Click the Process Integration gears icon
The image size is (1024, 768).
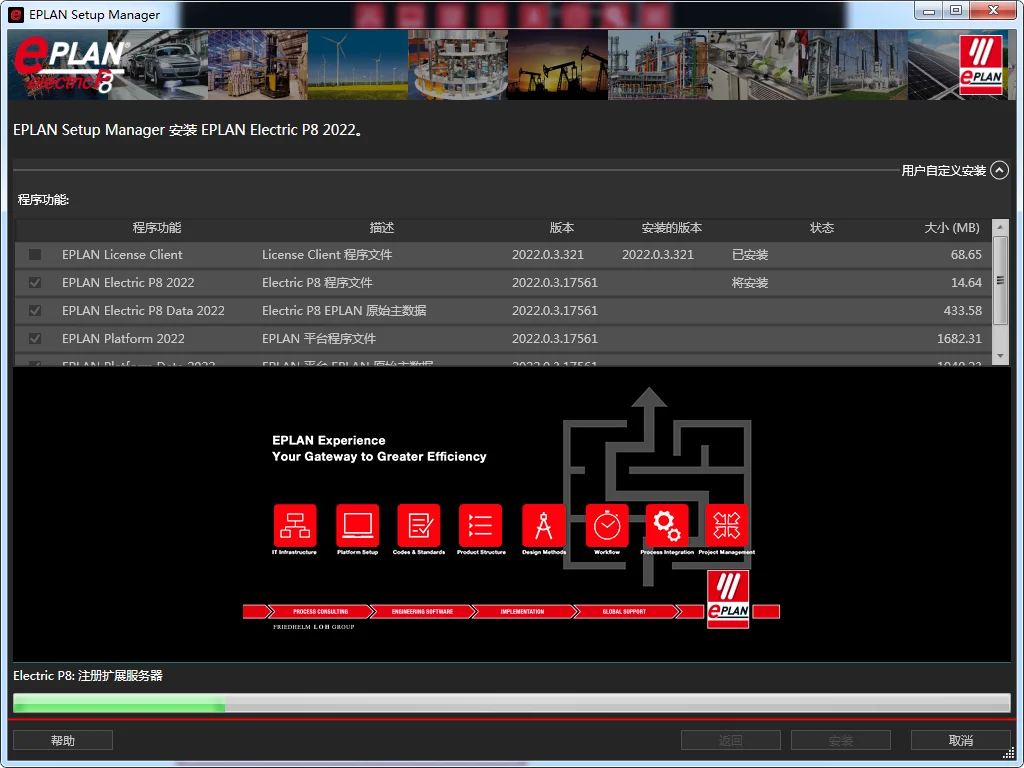tap(667, 525)
